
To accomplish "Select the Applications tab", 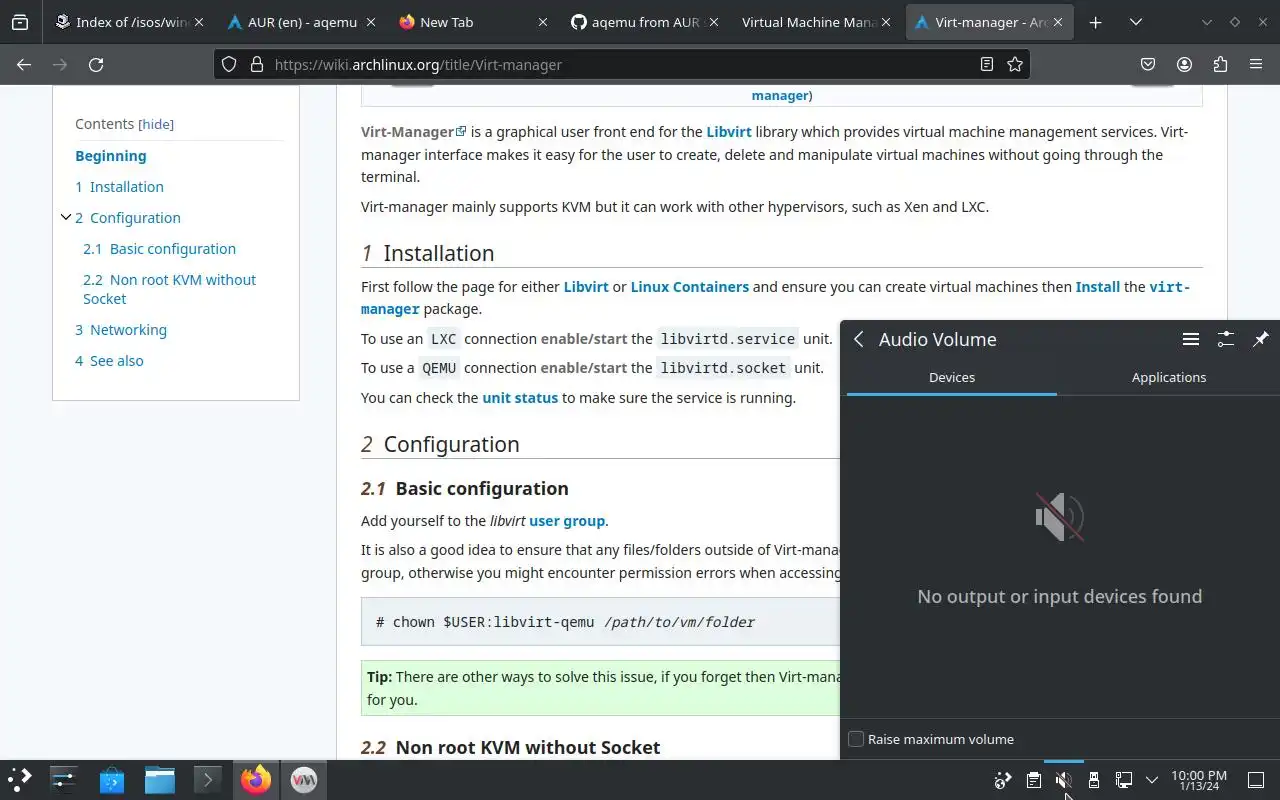I will (x=1169, y=378).
